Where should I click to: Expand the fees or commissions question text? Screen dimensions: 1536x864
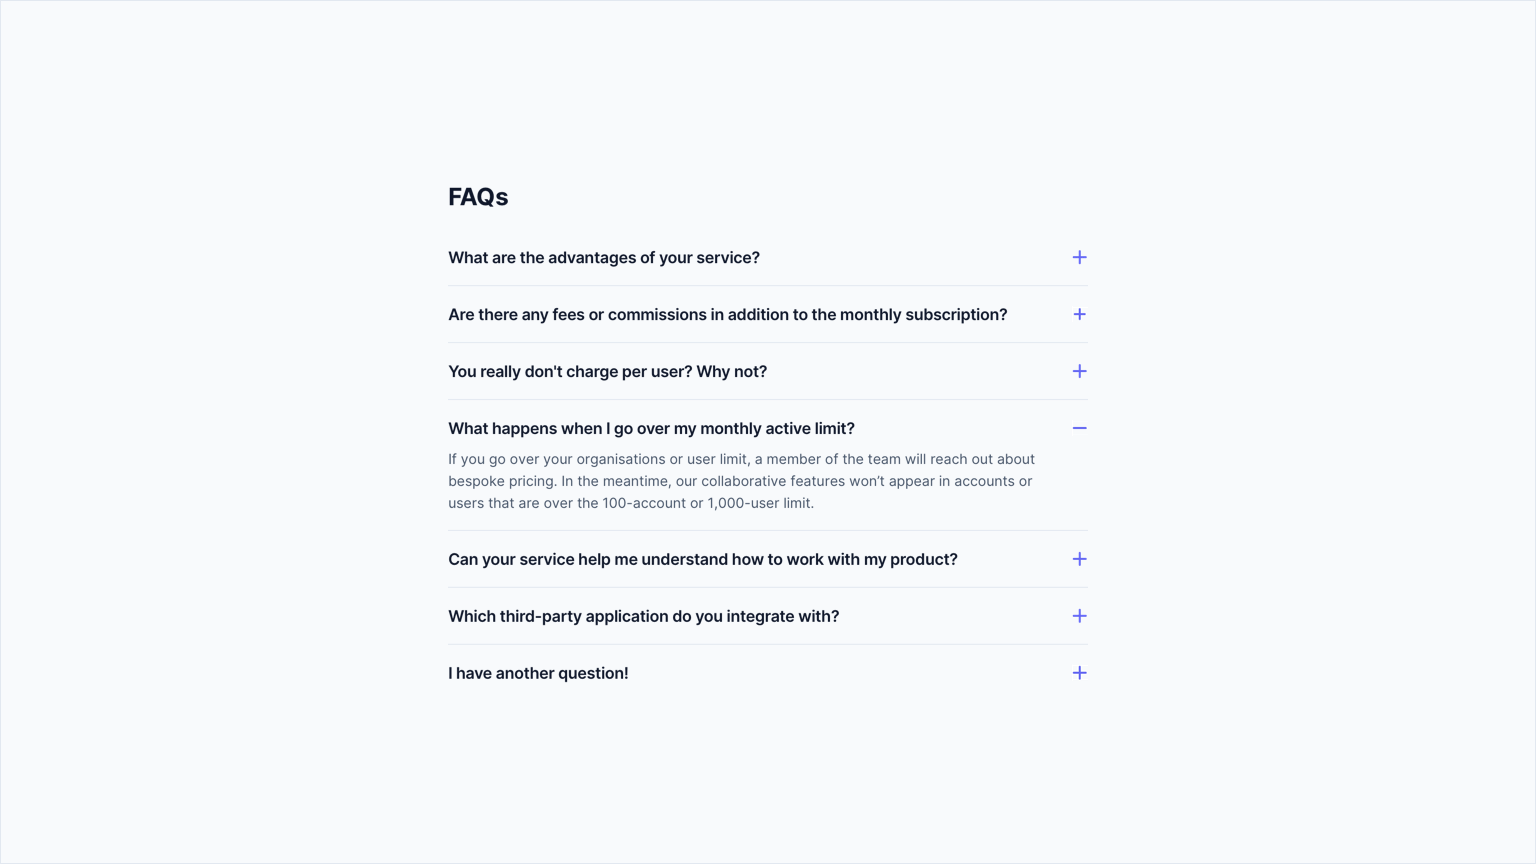point(727,315)
